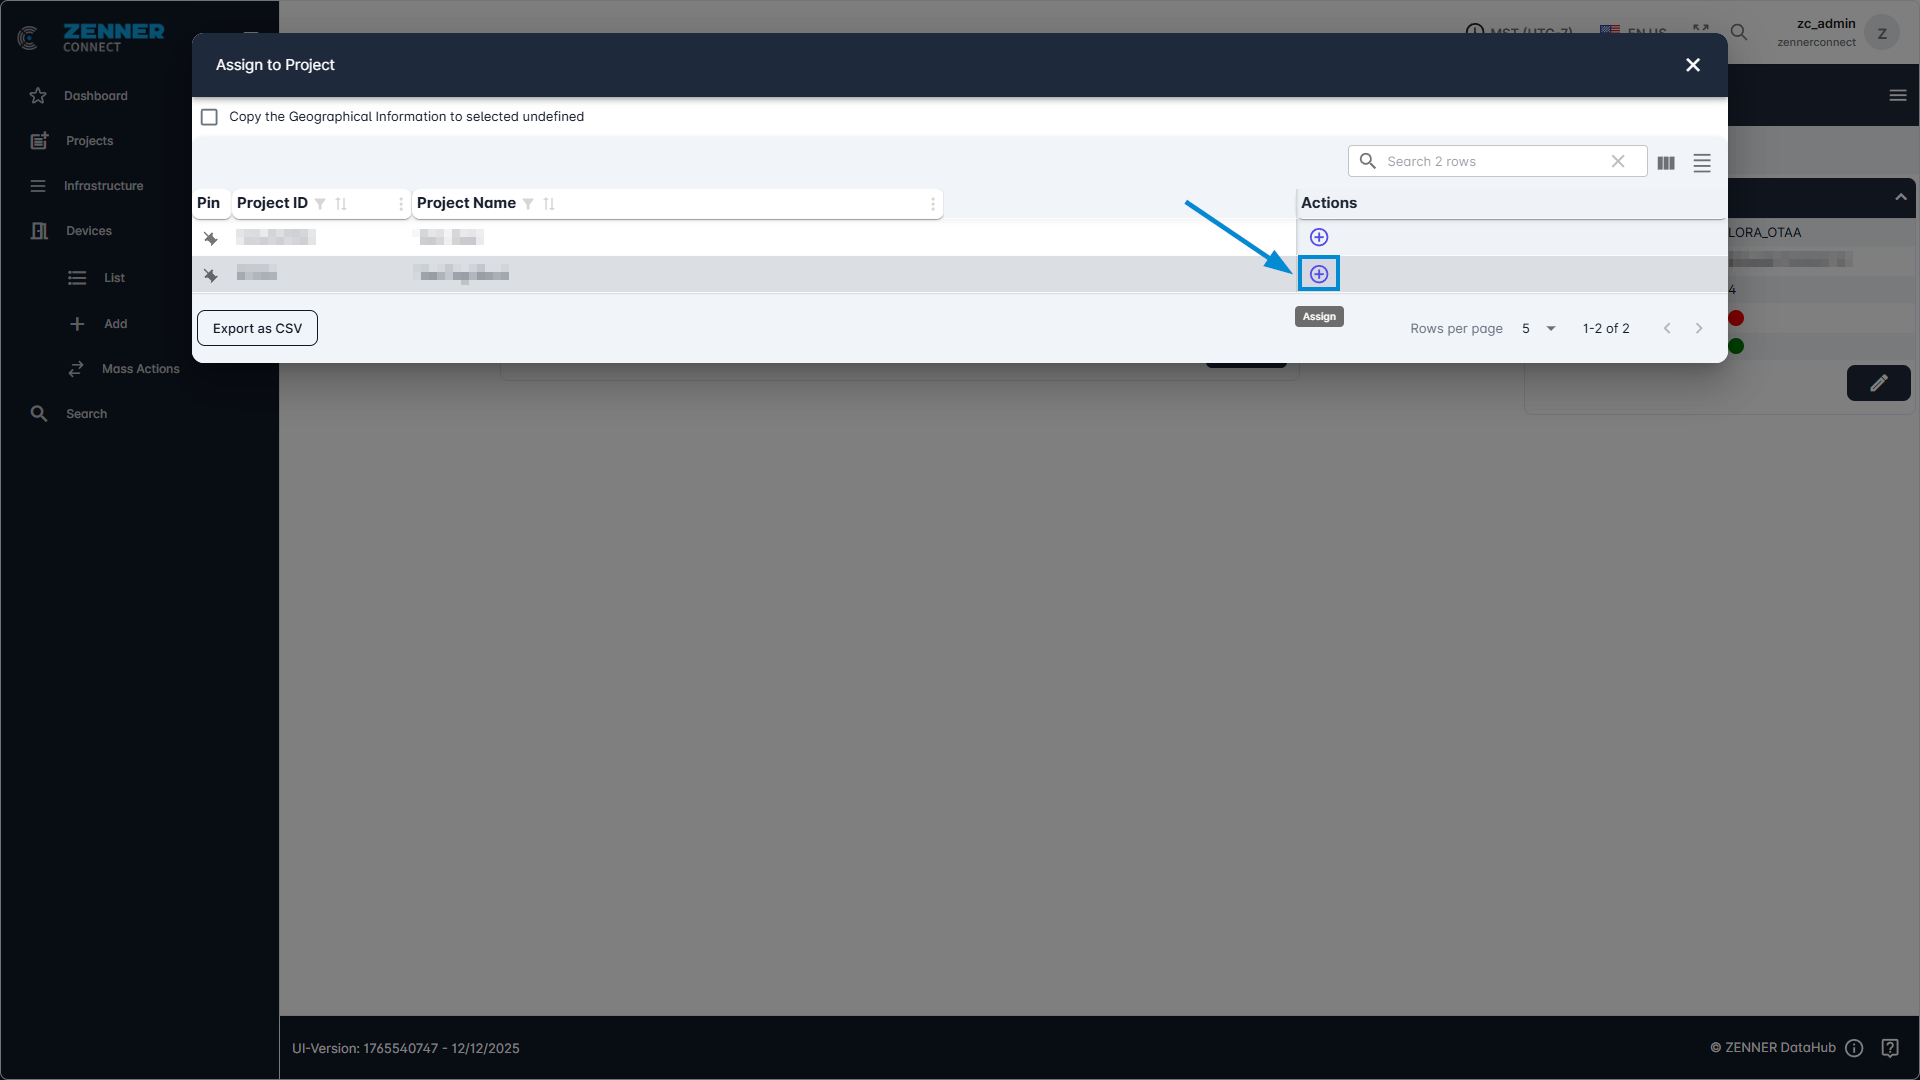This screenshot has height=1080, width=1920.
Task: Filter the Project ID column
Action: tap(320, 204)
